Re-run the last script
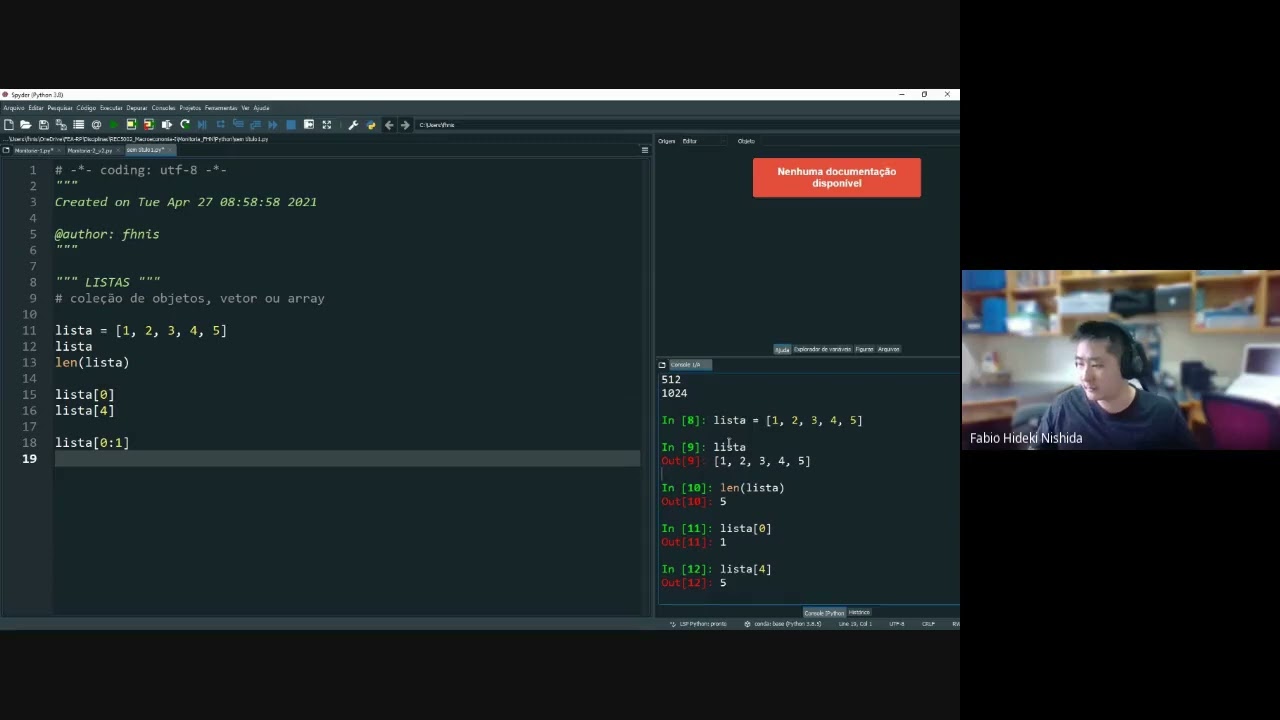The image size is (1280, 720). (x=185, y=125)
